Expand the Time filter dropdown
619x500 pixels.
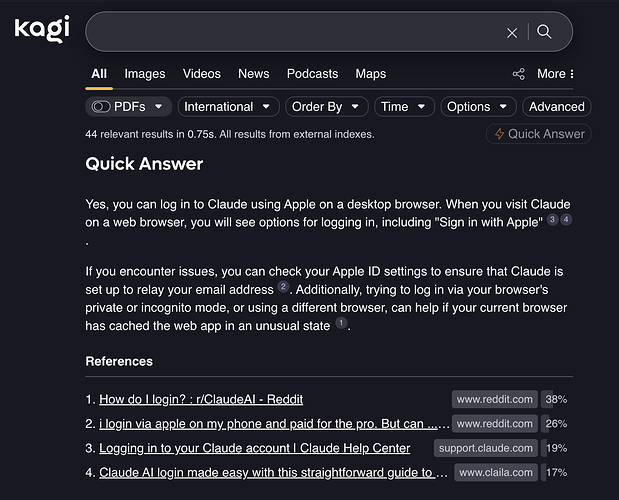pyautogui.click(x=404, y=107)
